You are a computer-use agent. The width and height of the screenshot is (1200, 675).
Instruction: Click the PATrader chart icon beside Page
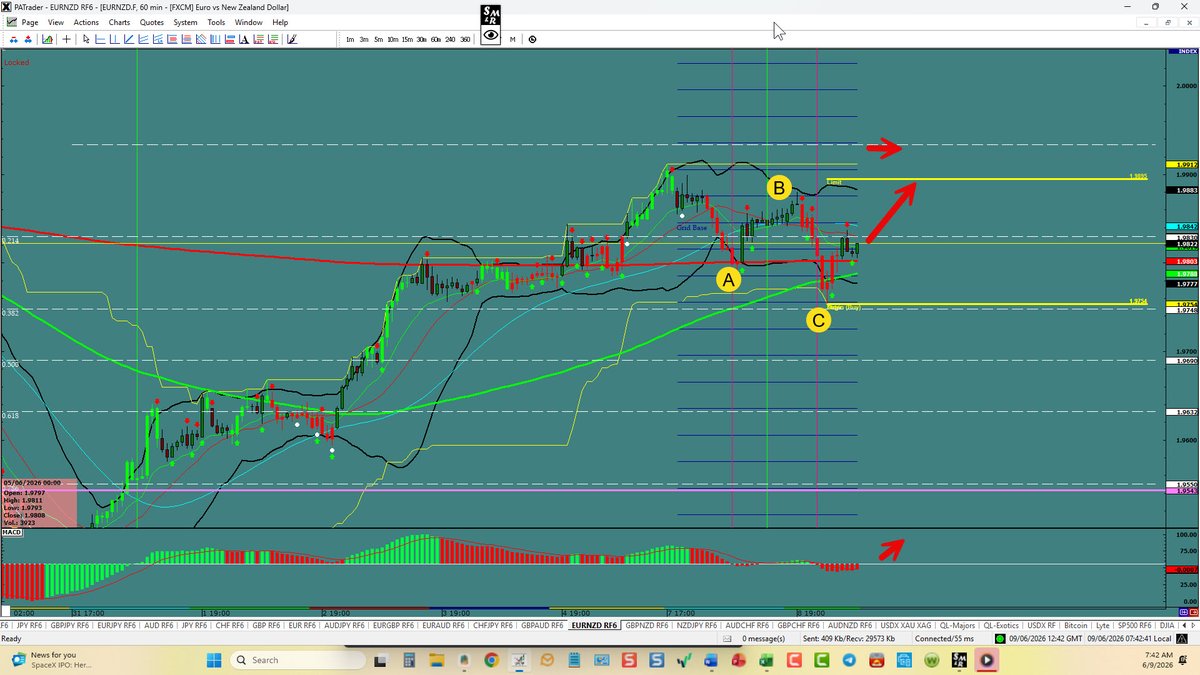tap(10, 21)
